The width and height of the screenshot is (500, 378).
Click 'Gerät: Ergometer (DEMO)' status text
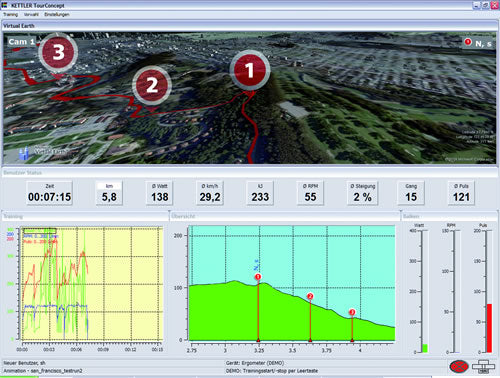(255, 363)
